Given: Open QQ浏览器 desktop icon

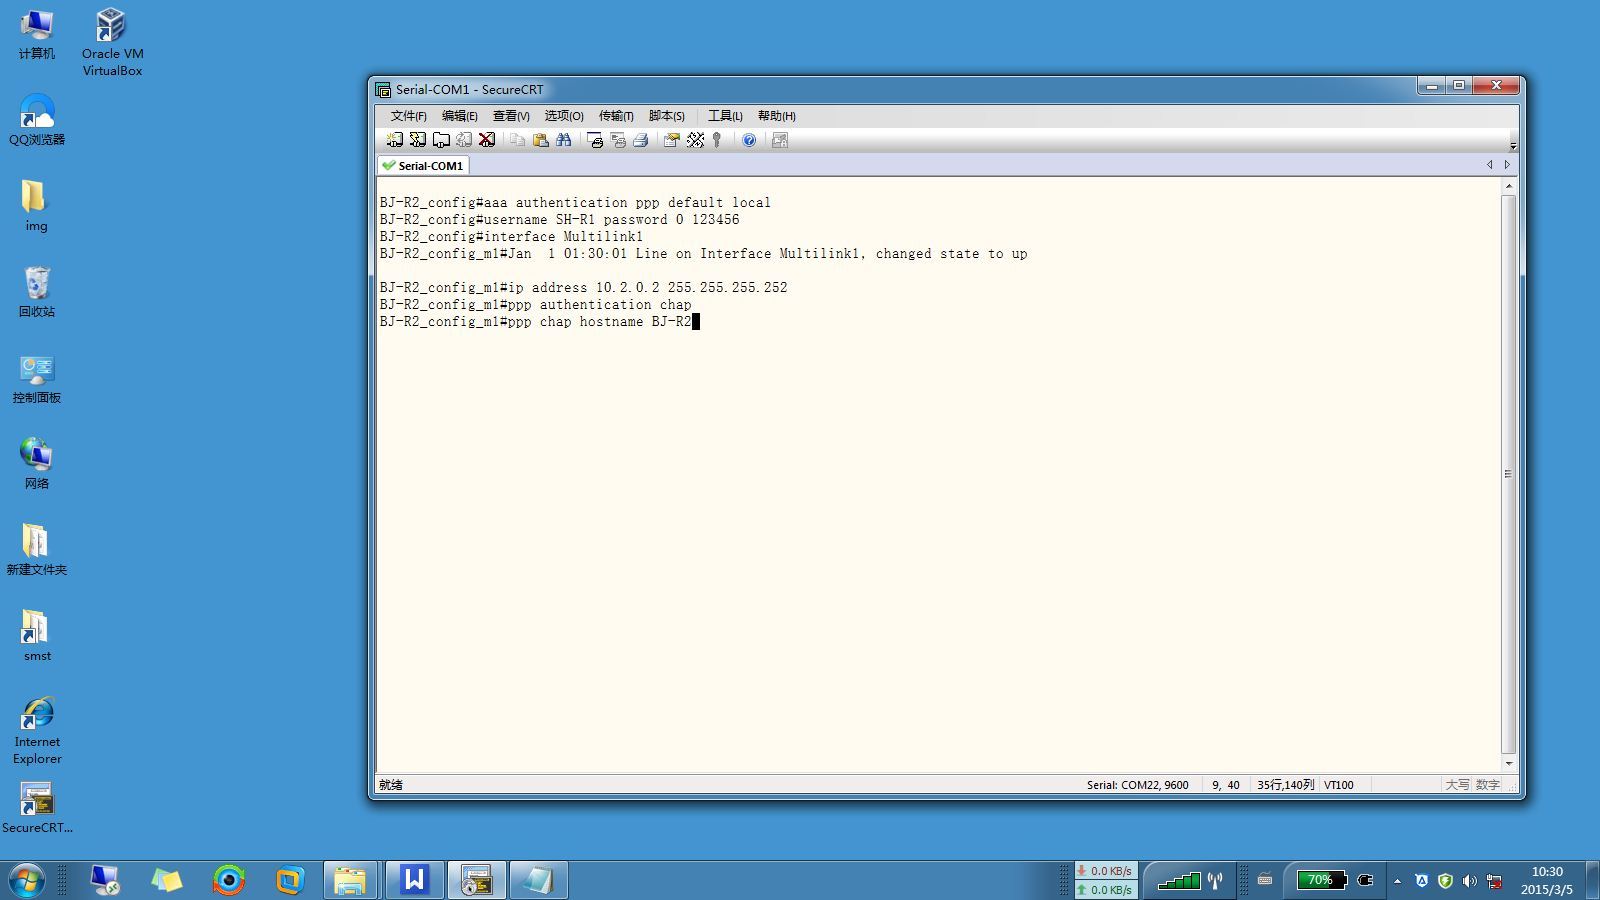Looking at the screenshot, I should tap(37, 119).
